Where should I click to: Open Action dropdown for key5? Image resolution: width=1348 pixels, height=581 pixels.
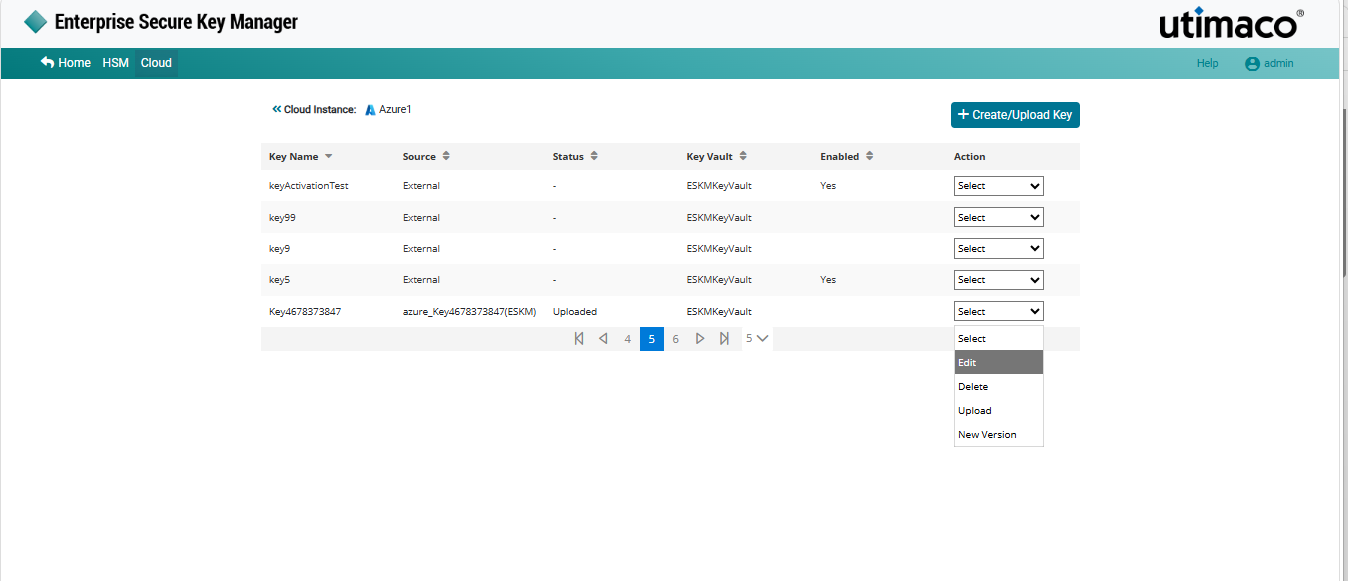point(998,280)
